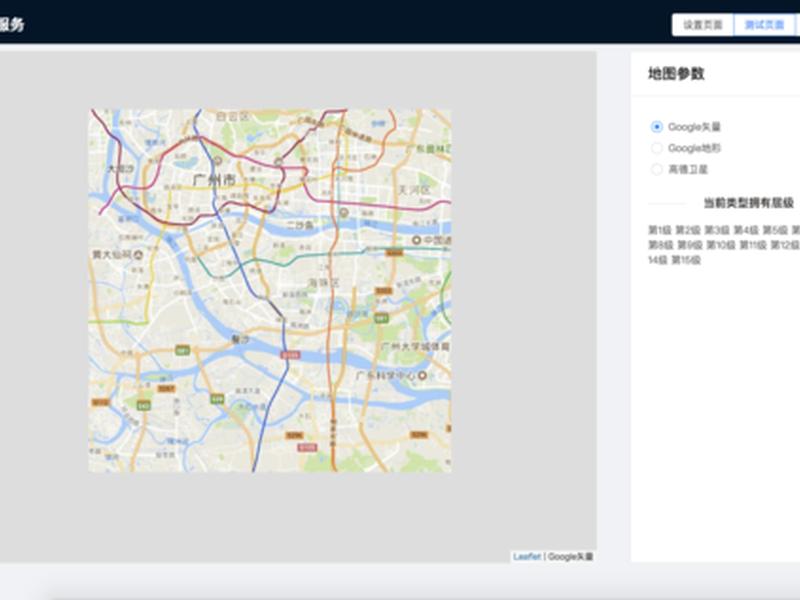
Task: Open the Leaflet attribution link
Action: pos(527,557)
